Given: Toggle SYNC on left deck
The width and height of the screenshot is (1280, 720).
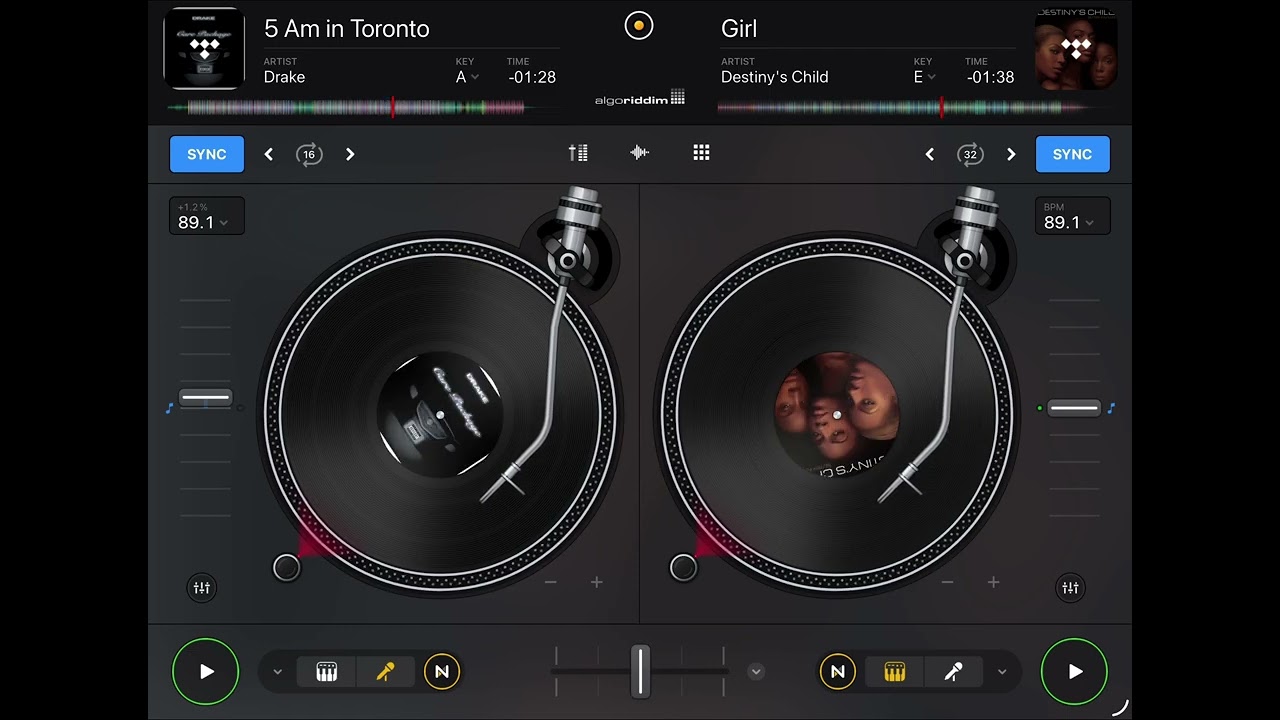Looking at the screenshot, I should (207, 154).
